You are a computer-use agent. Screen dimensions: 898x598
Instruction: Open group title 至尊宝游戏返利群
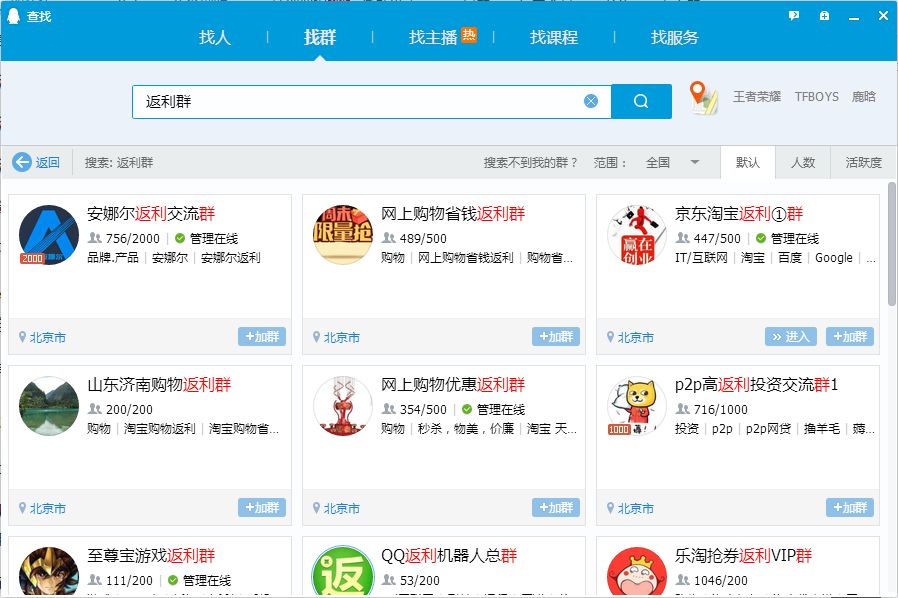tap(151, 555)
